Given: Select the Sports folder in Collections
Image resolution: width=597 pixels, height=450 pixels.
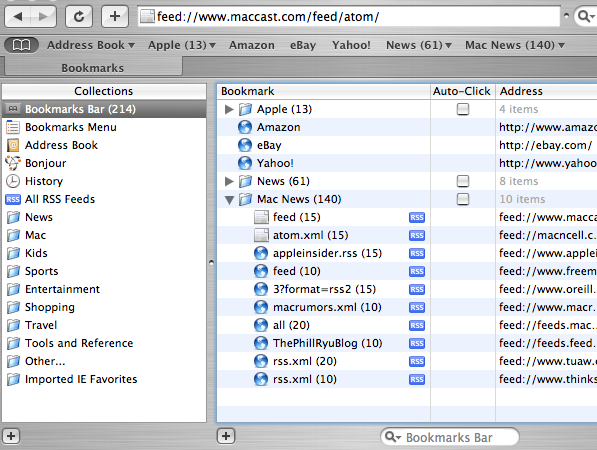Looking at the screenshot, I should click(x=104, y=271).
